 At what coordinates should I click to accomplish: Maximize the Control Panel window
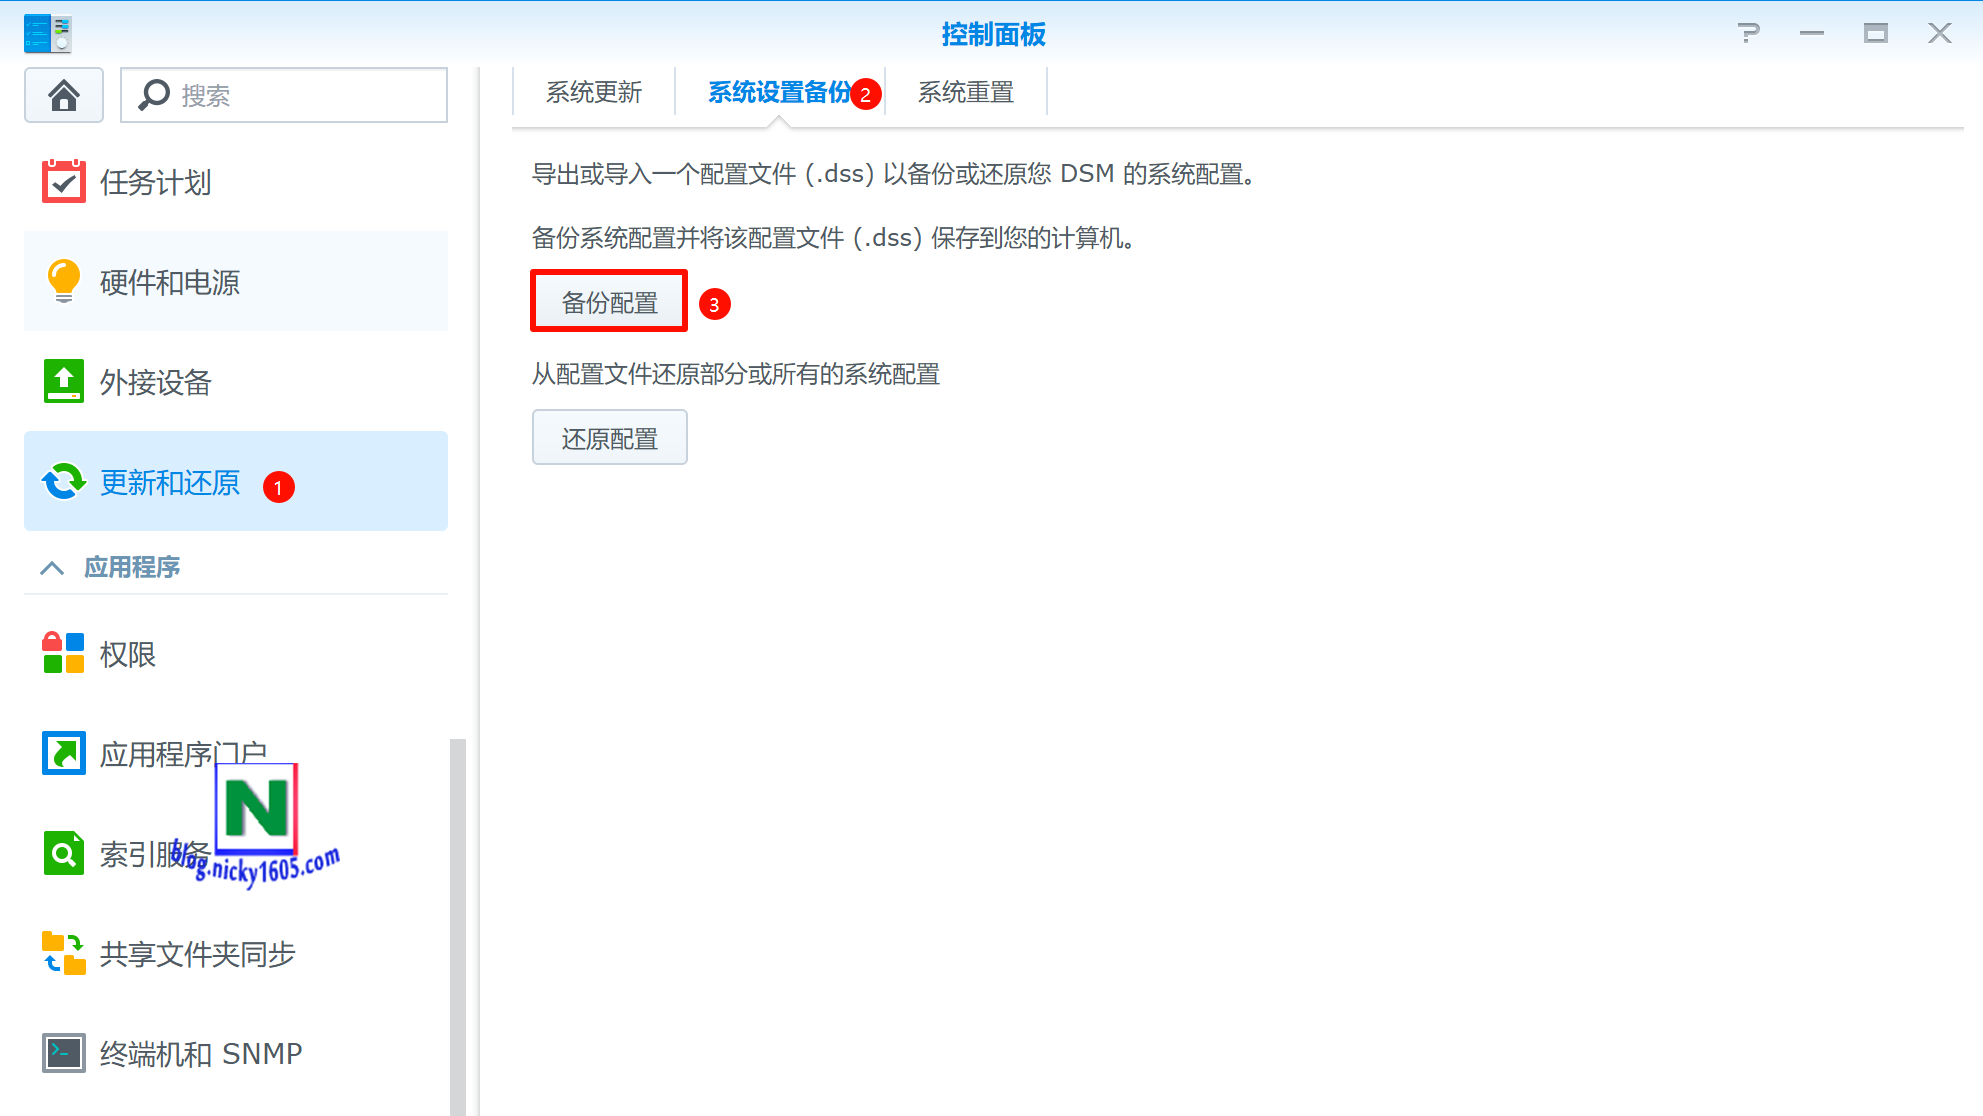point(1876,33)
